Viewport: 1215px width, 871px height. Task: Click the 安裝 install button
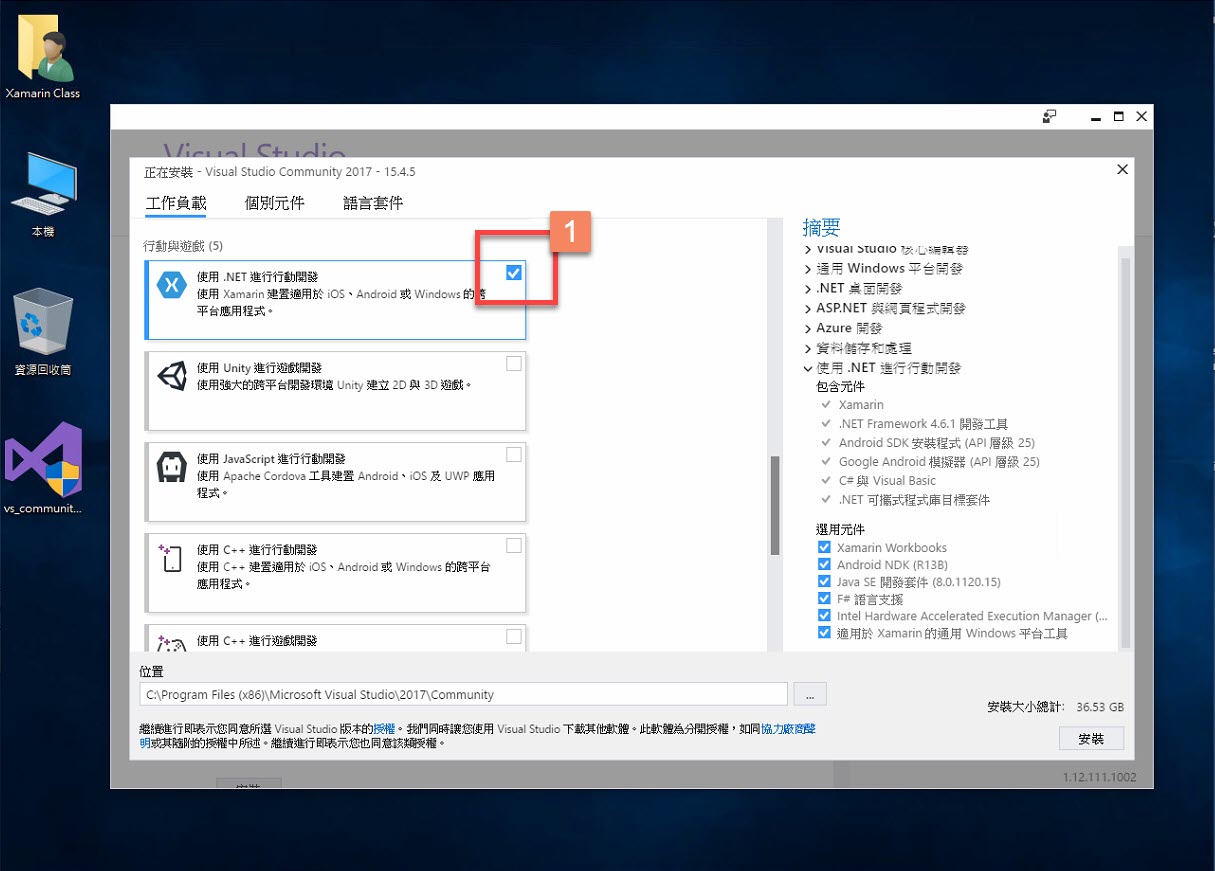(x=1091, y=738)
